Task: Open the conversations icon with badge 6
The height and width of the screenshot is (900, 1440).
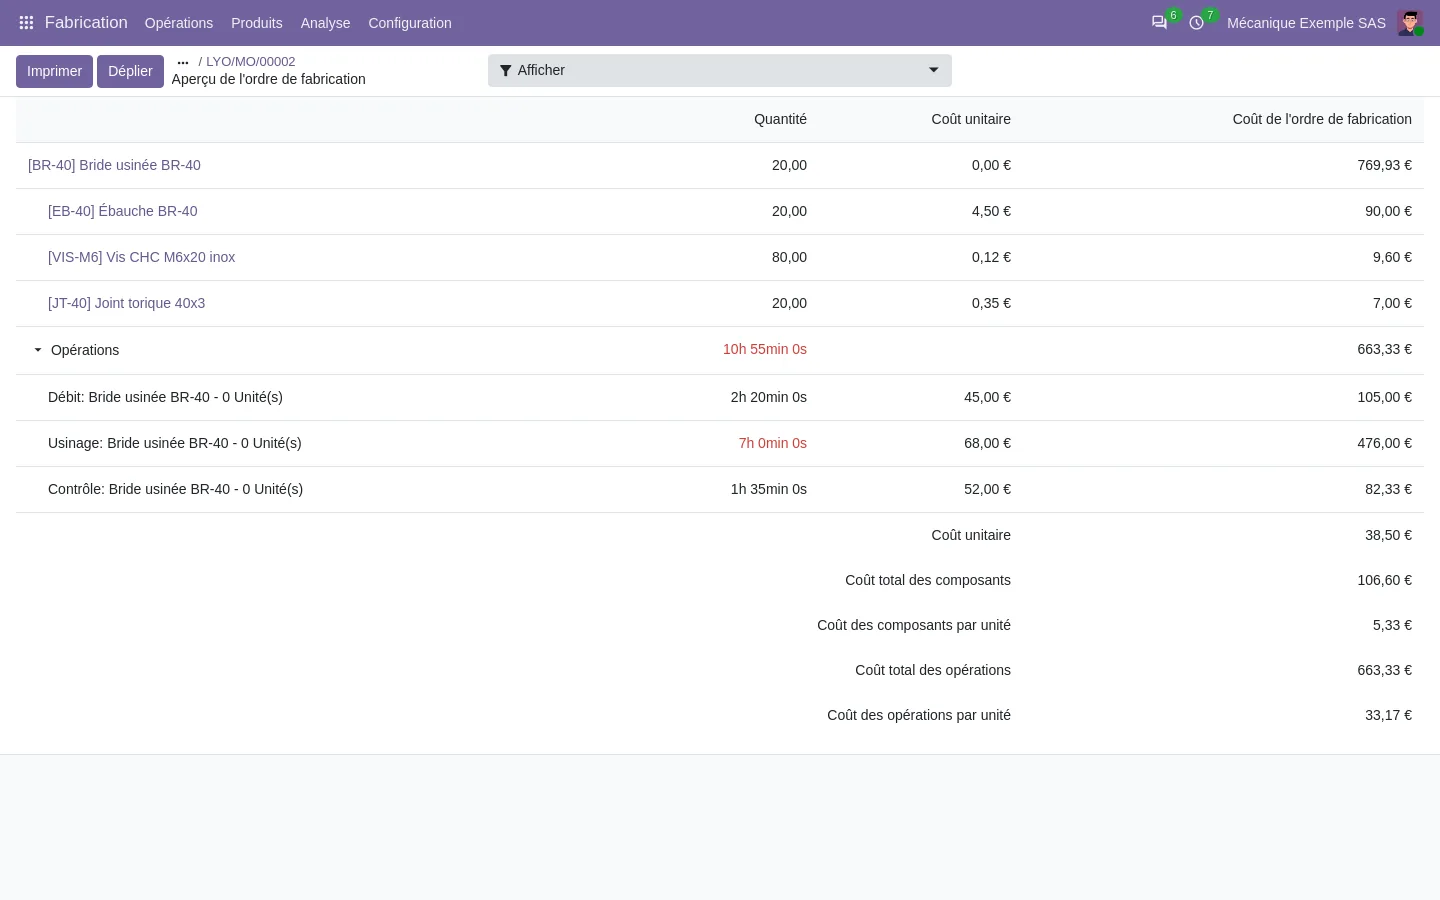Action: pos(1159,23)
